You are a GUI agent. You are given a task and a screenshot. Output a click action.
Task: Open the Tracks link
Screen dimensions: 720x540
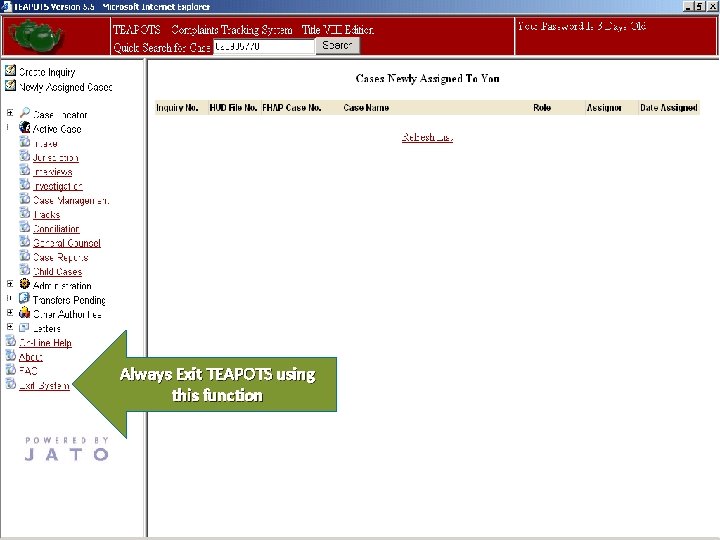coord(46,214)
